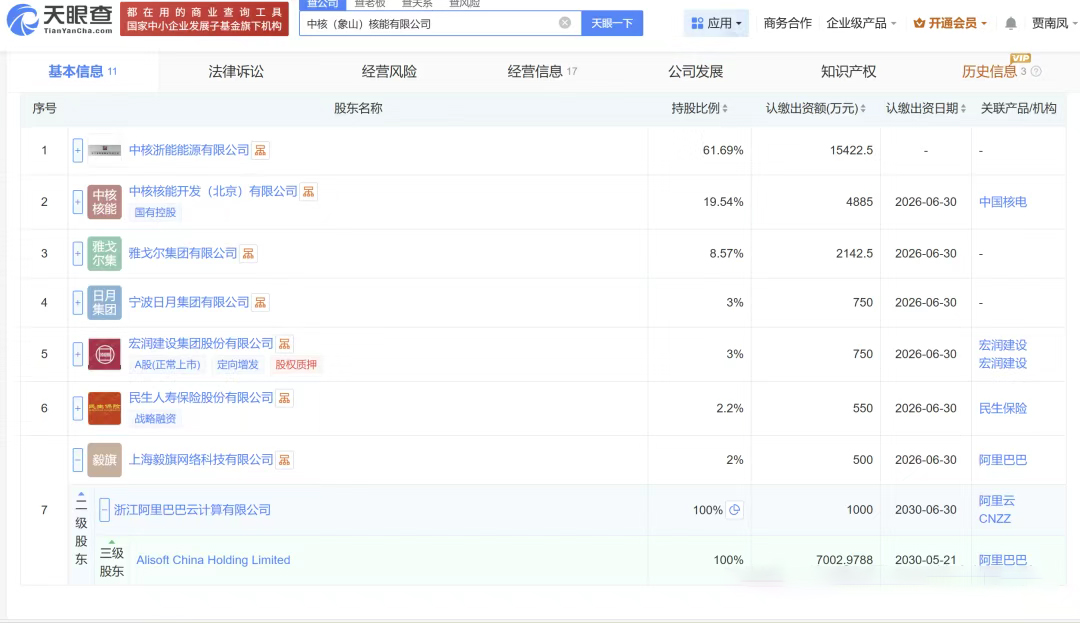Collapse the 上海毅旗网络科技有限公司 shareholder row
Image resolution: width=1080 pixels, height=623 pixels.
coord(78,460)
